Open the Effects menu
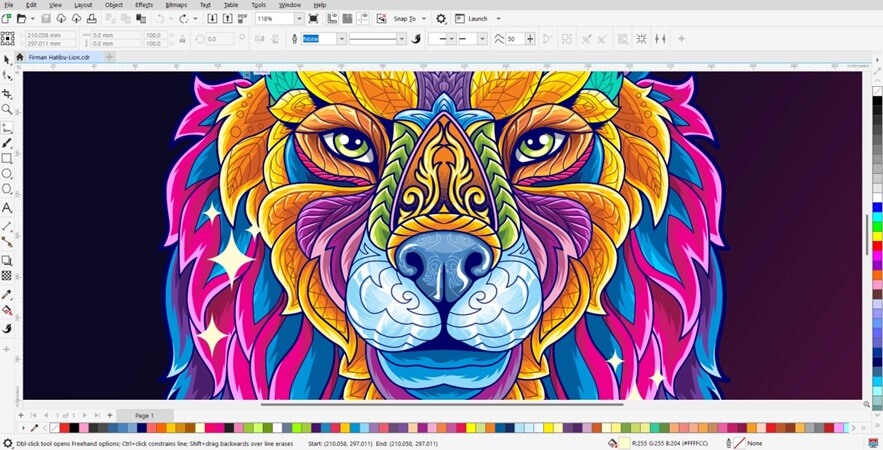This screenshot has height=450, width=883. (144, 5)
